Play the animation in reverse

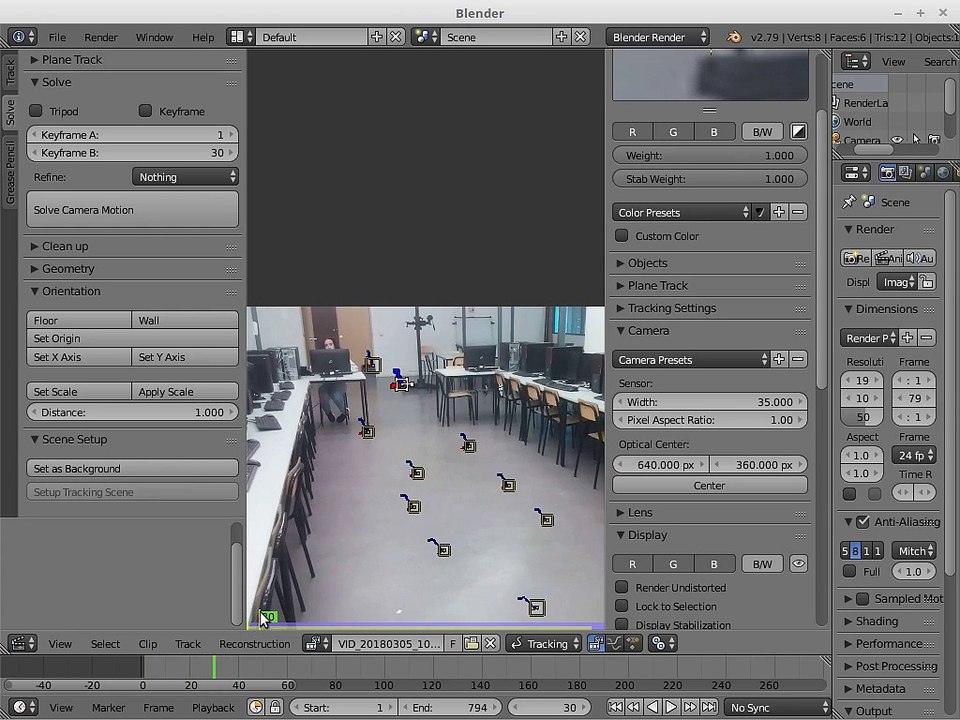(653, 707)
